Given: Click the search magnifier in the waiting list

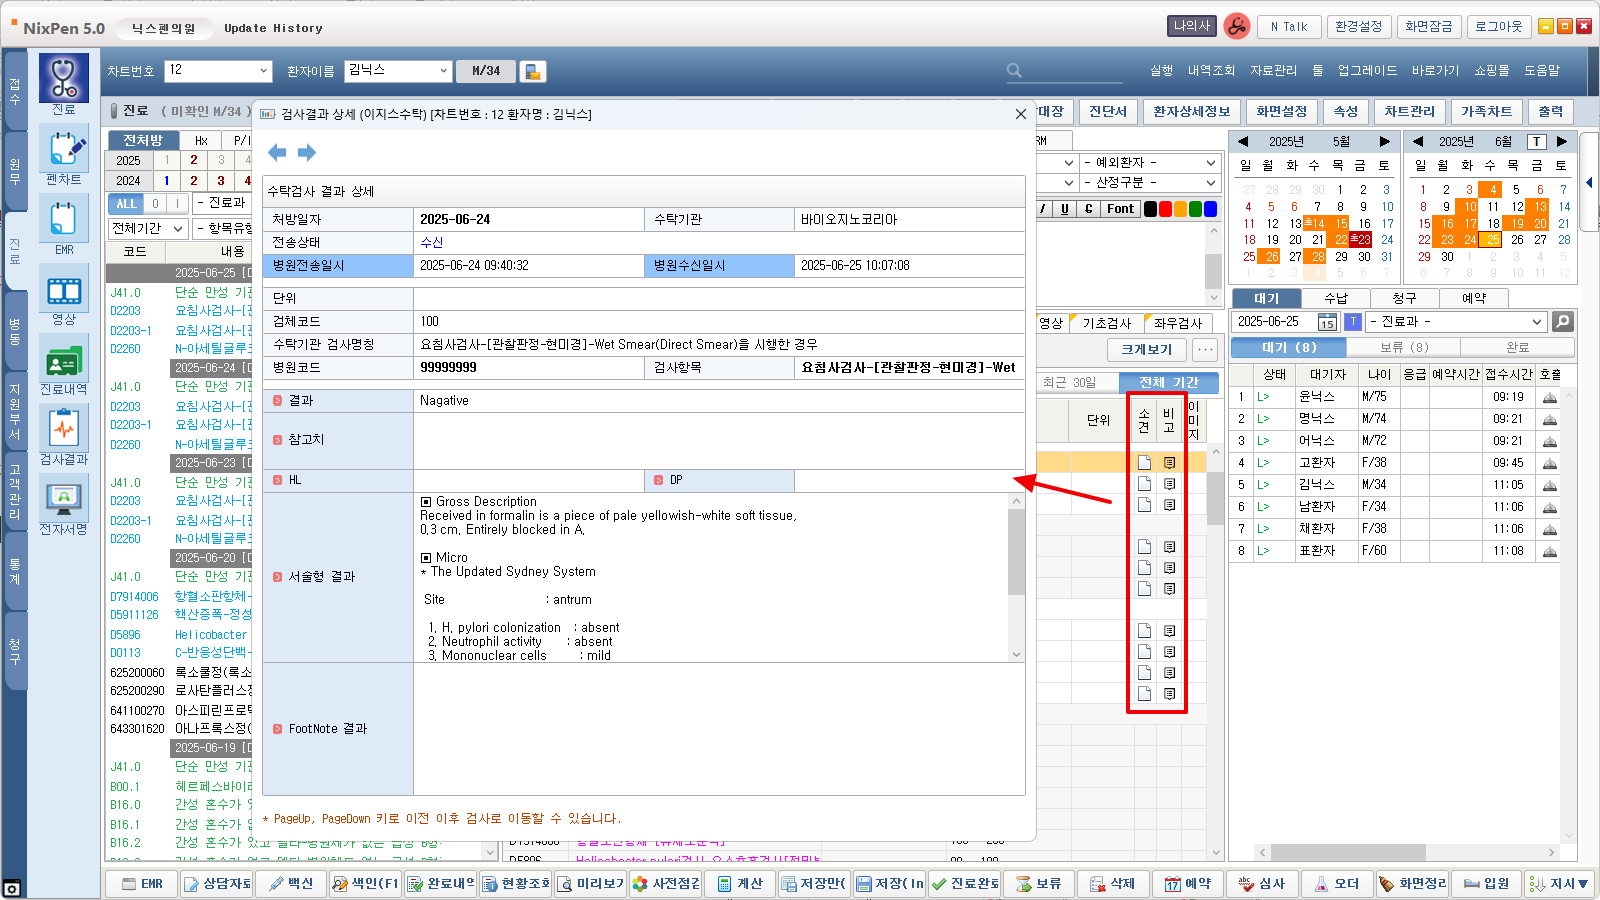Looking at the screenshot, I should 1562,322.
